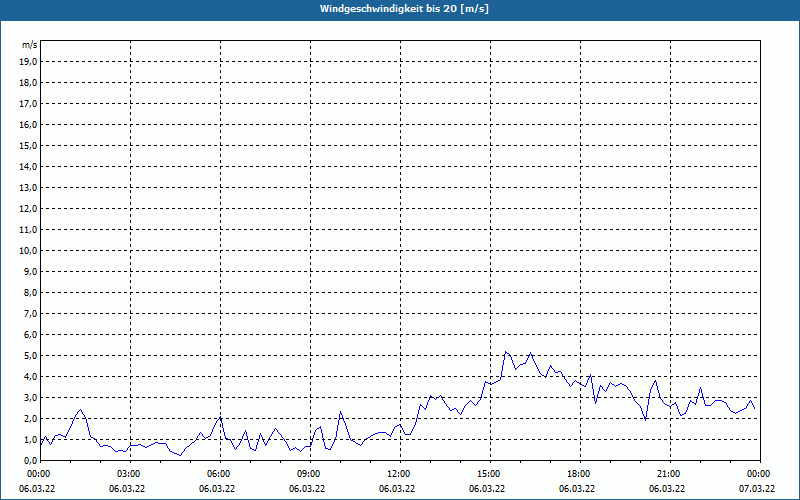
Task: Select the 10,0 y-axis label
Action: (x=29, y=251)
